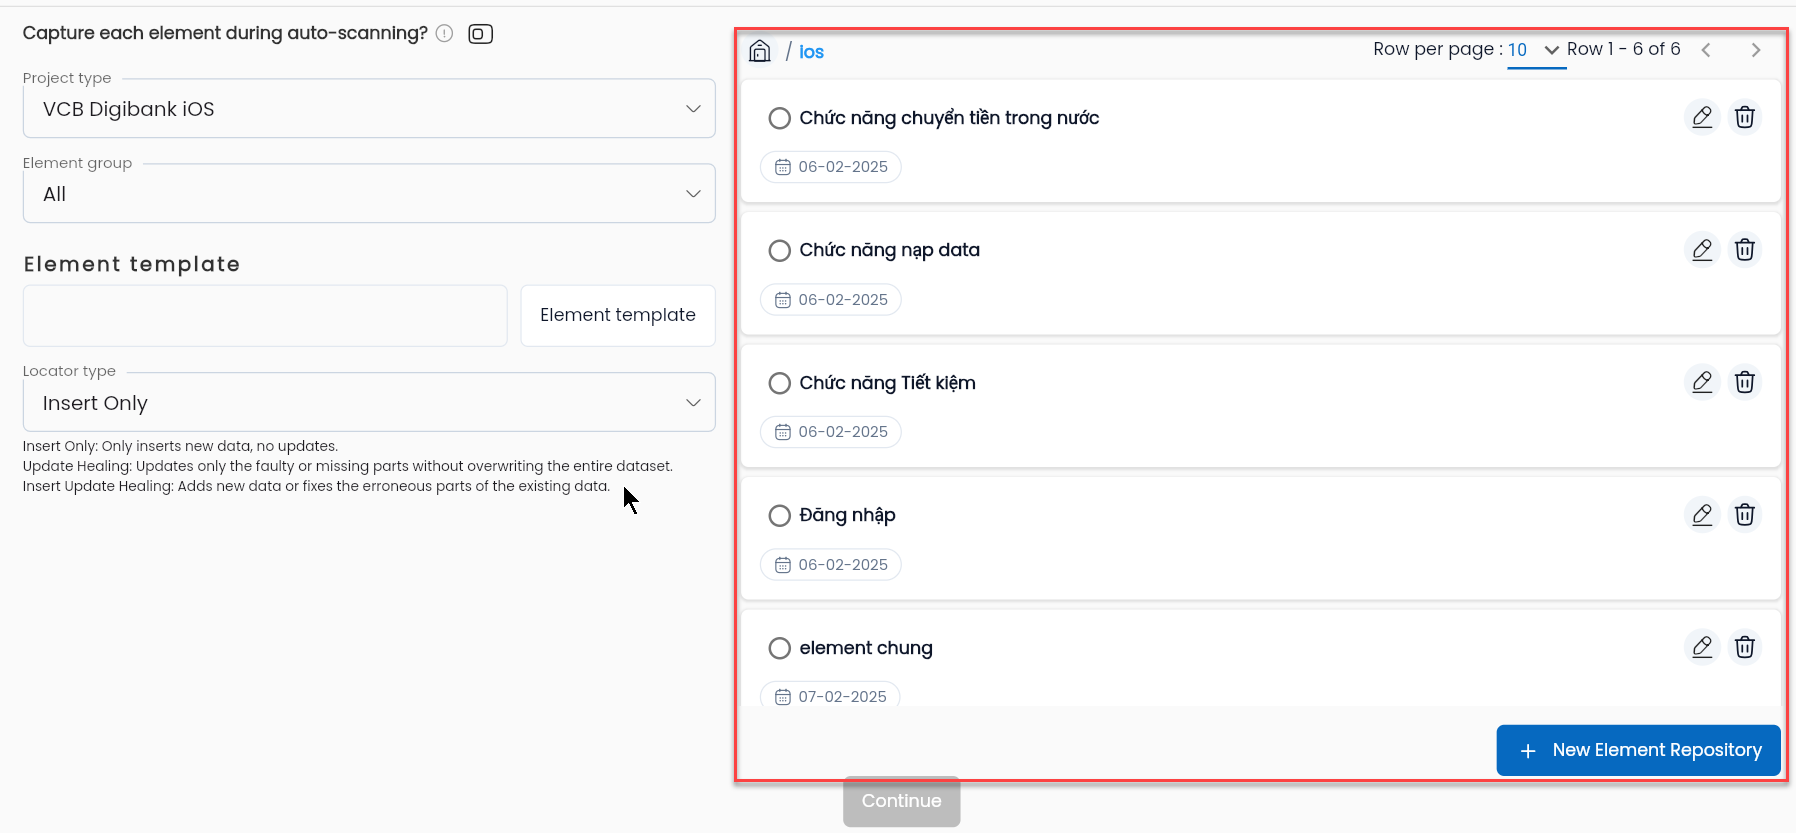Screen dimensions: 1796x833
Task: Open the Locator type dropdown
Action: click(369, 403)
